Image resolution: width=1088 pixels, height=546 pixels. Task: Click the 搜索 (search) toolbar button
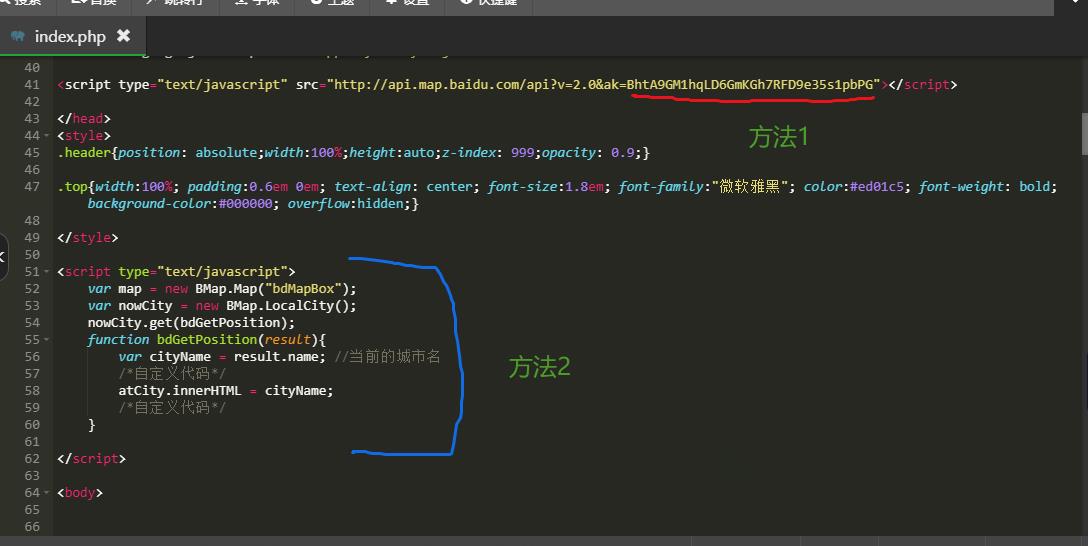pos(22,3)
